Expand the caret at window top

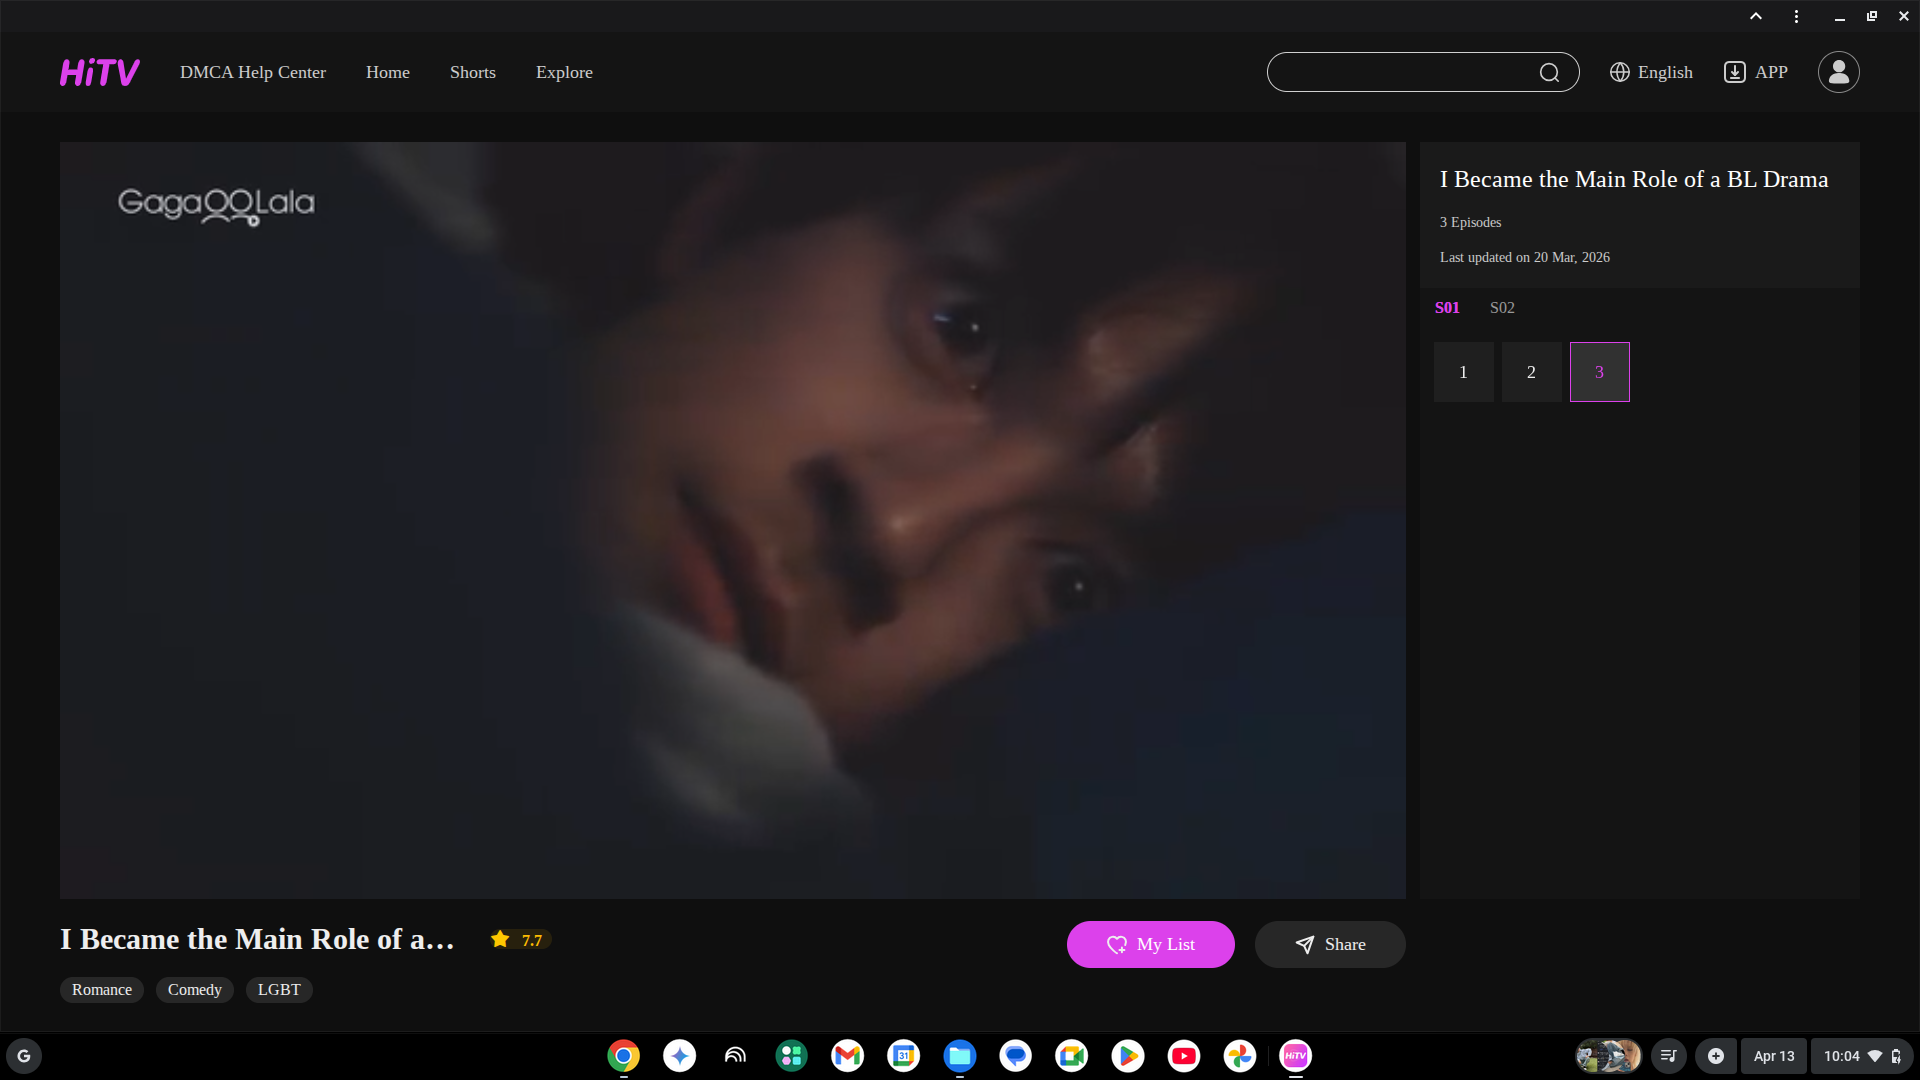point(1755,16)
